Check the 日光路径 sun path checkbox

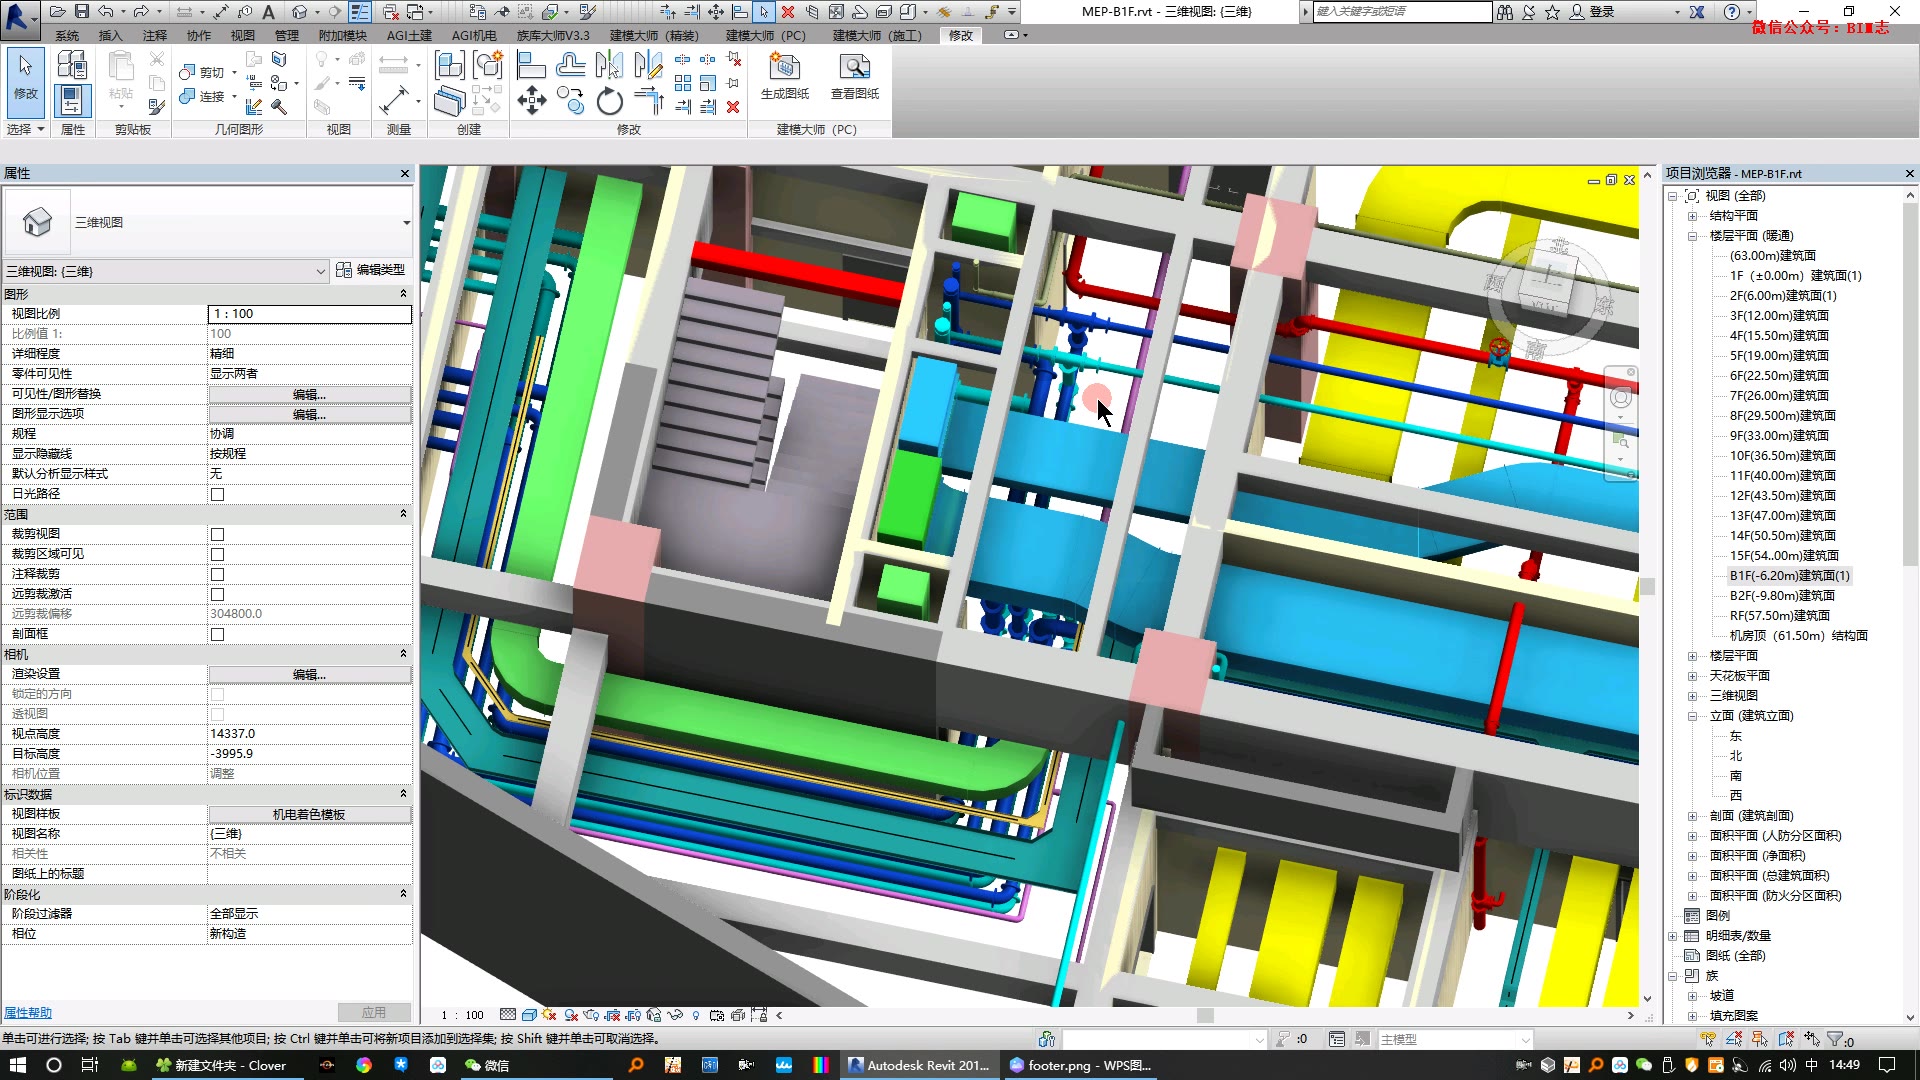[x=217, y=494]
